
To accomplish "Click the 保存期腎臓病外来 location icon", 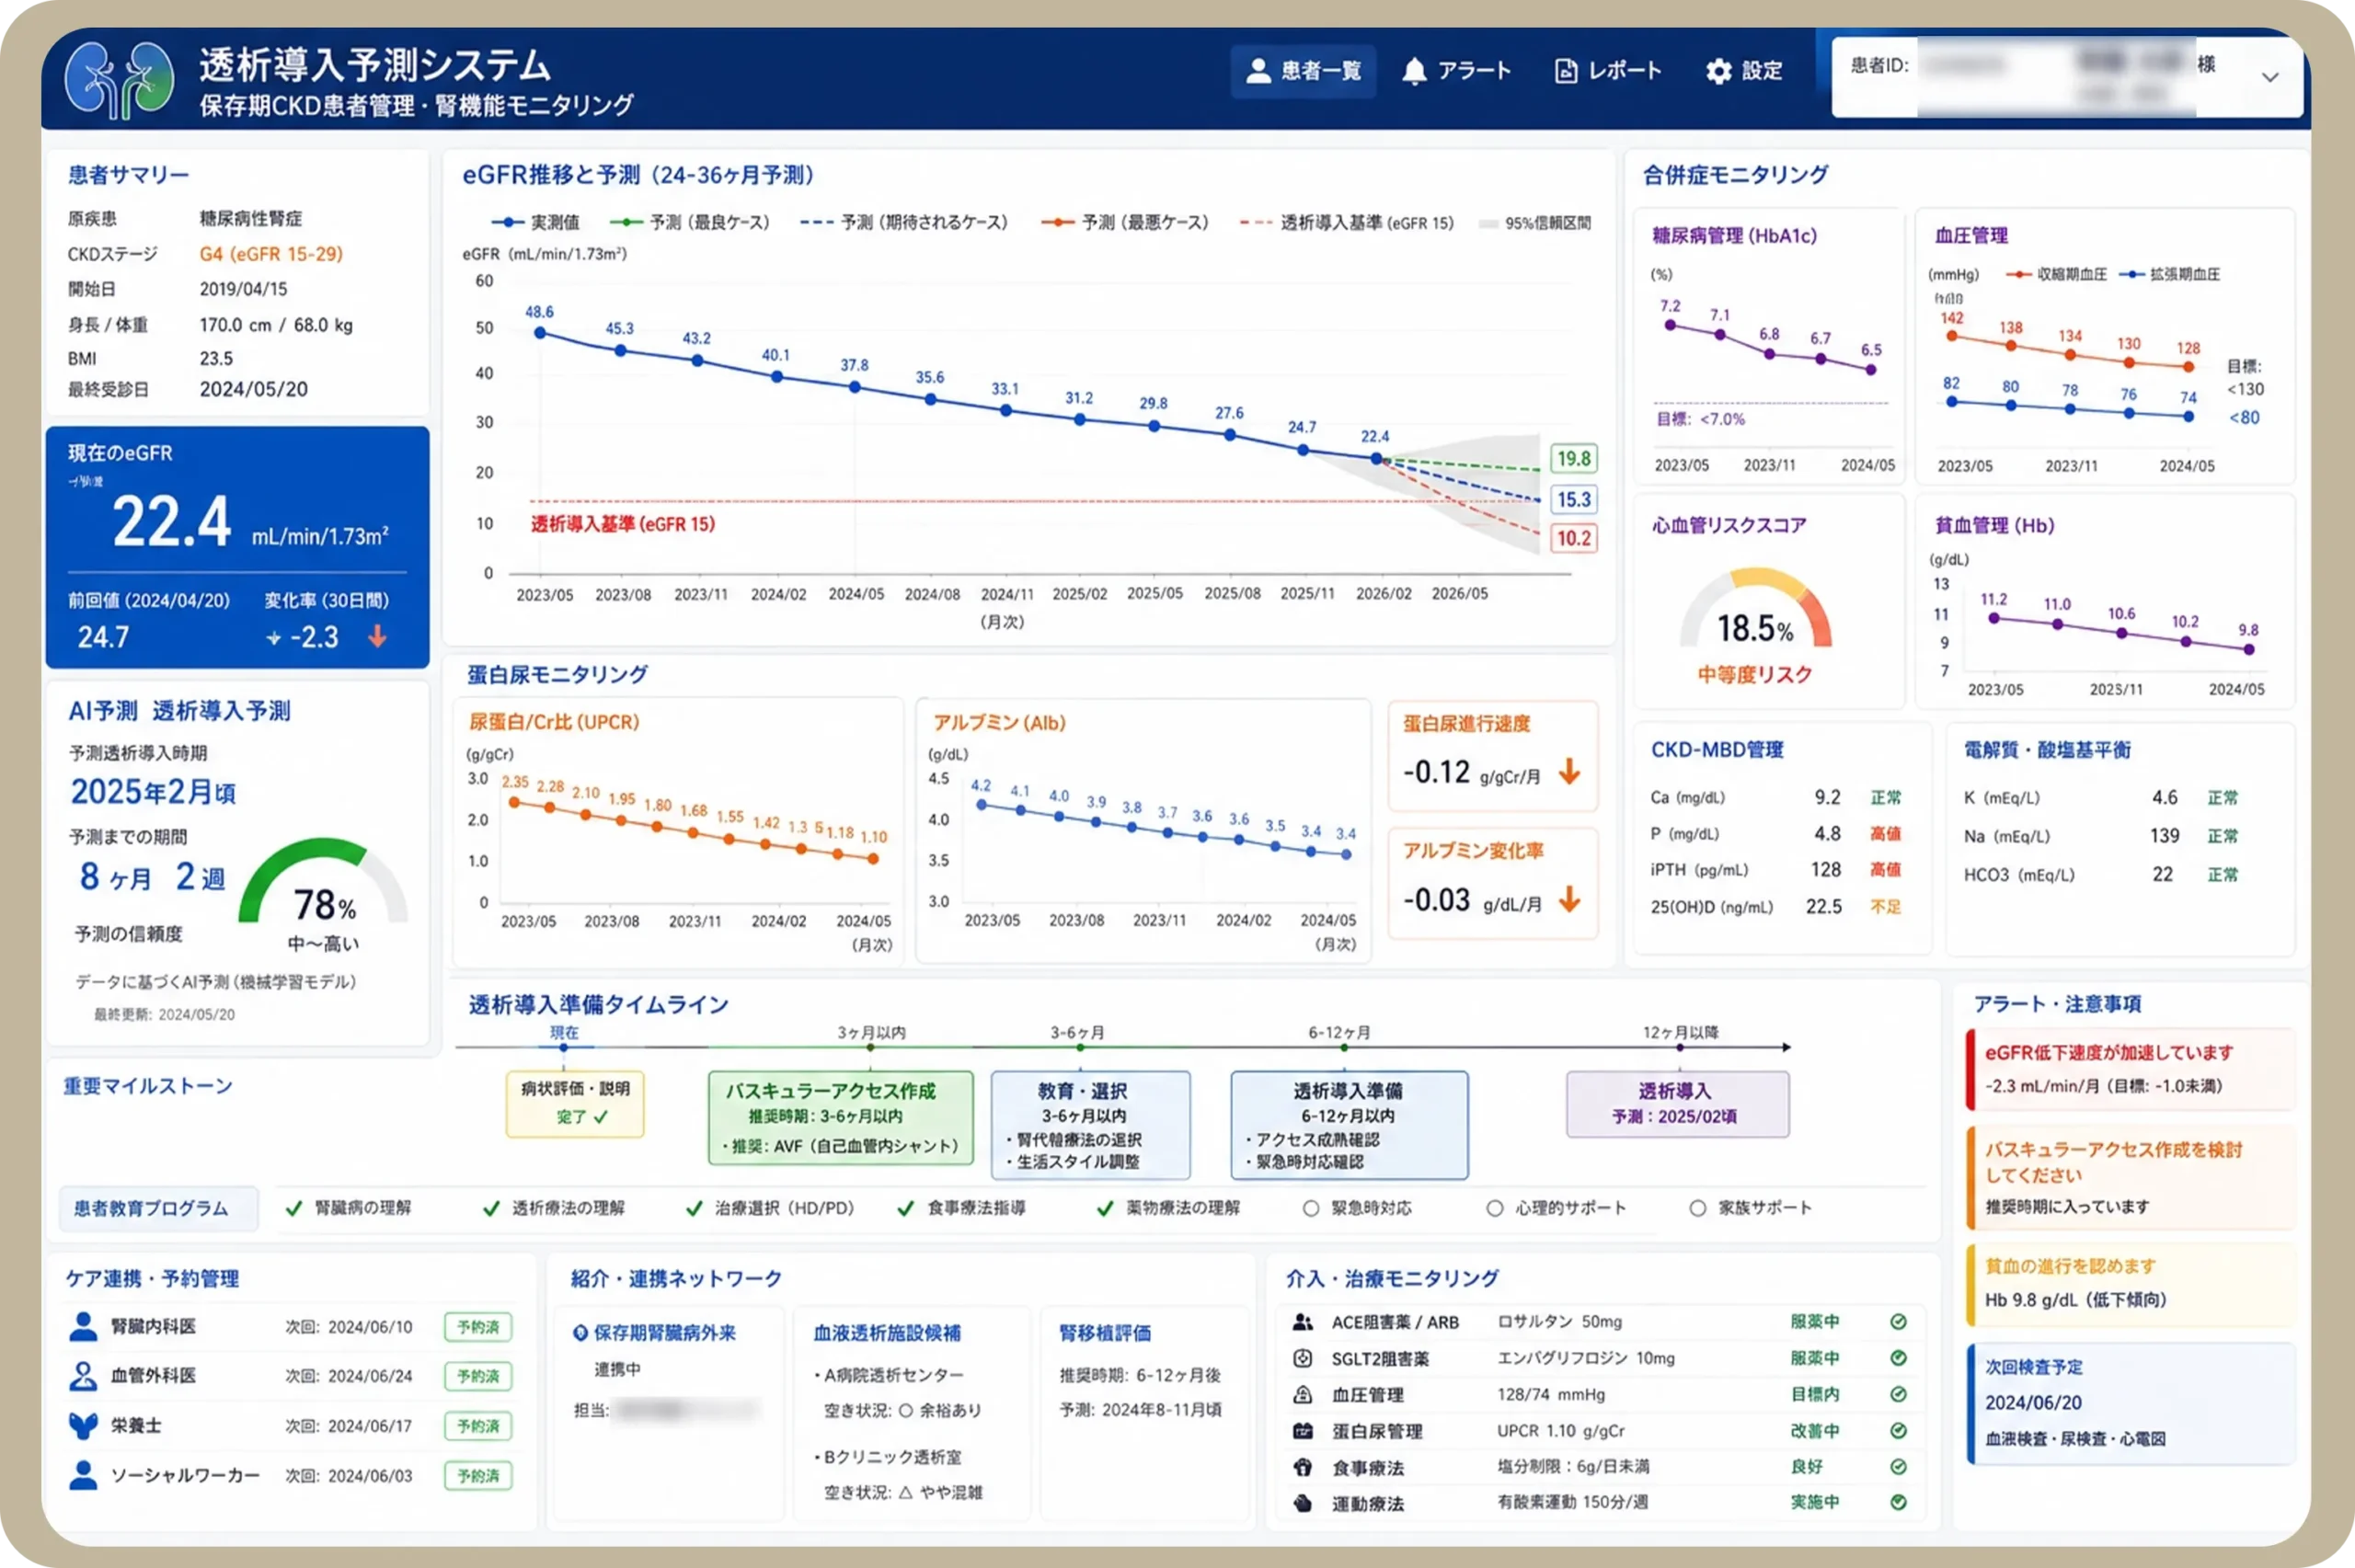I will click(580, 1333).
